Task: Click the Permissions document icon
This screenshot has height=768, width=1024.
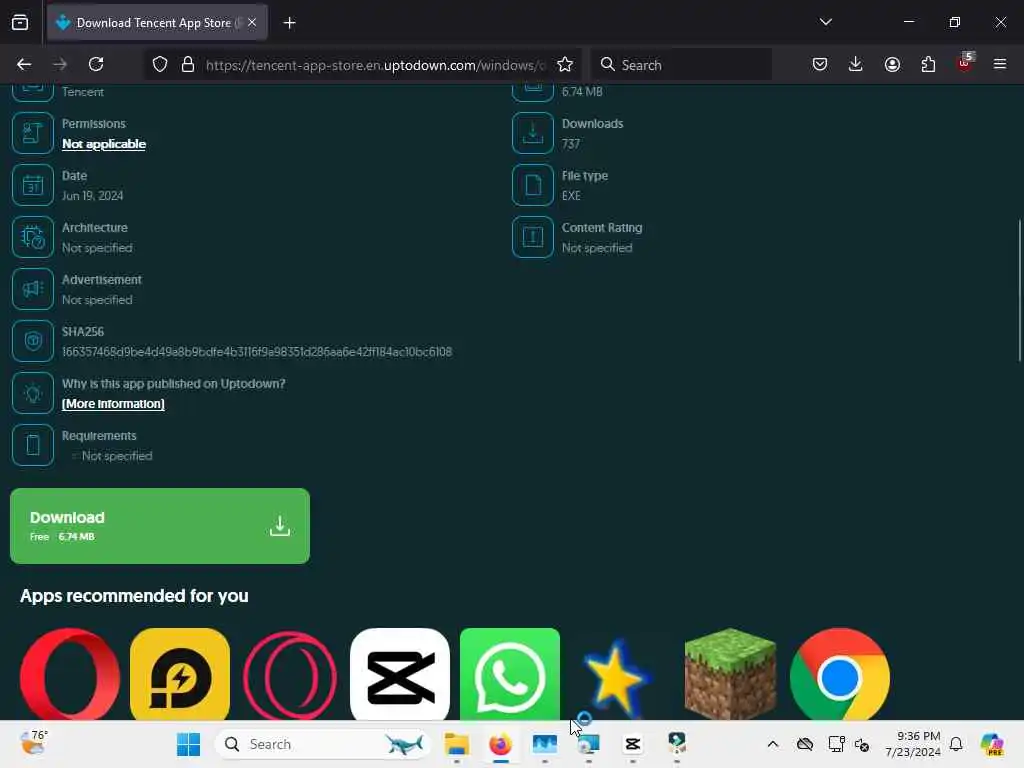Action: pyautogui.click(x=33, y=133)
